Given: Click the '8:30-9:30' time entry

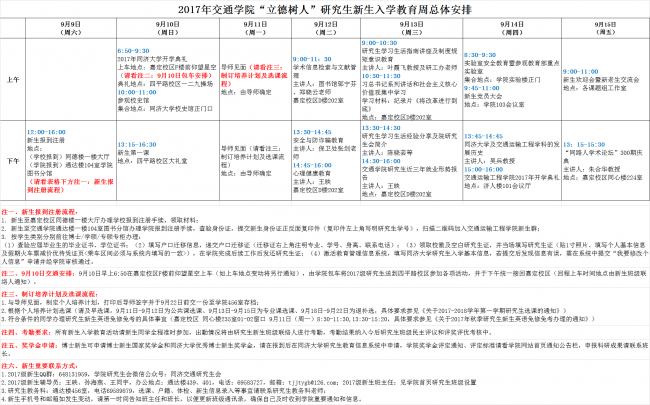Looking at the screenshot, I should (480, 55).
